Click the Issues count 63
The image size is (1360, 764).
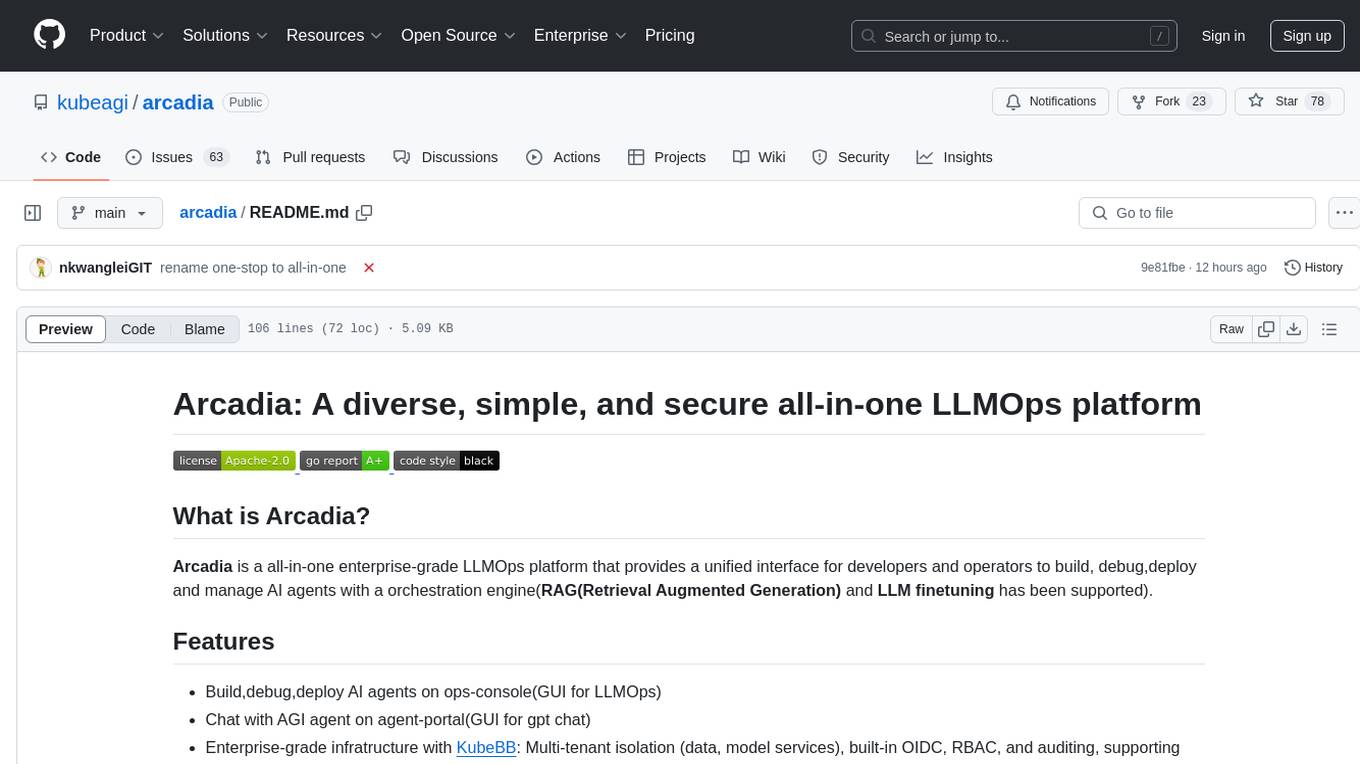(x=215, y=157)
